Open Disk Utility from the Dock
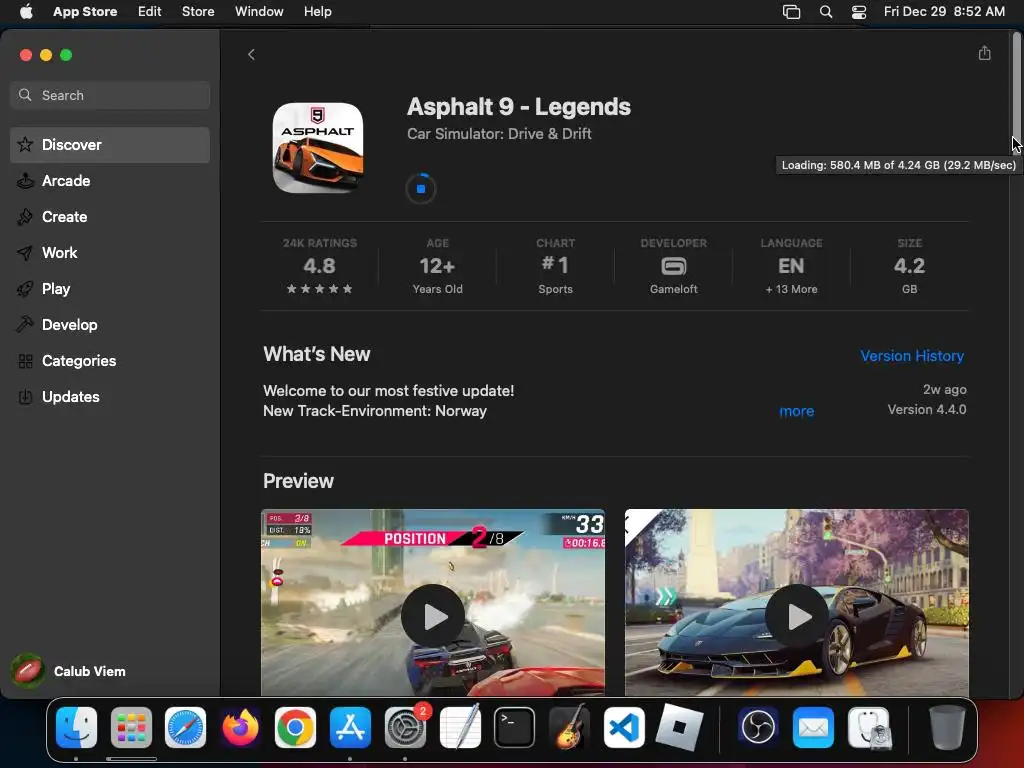This screenshot has height=768, width=1024. [x=869, y=728]
